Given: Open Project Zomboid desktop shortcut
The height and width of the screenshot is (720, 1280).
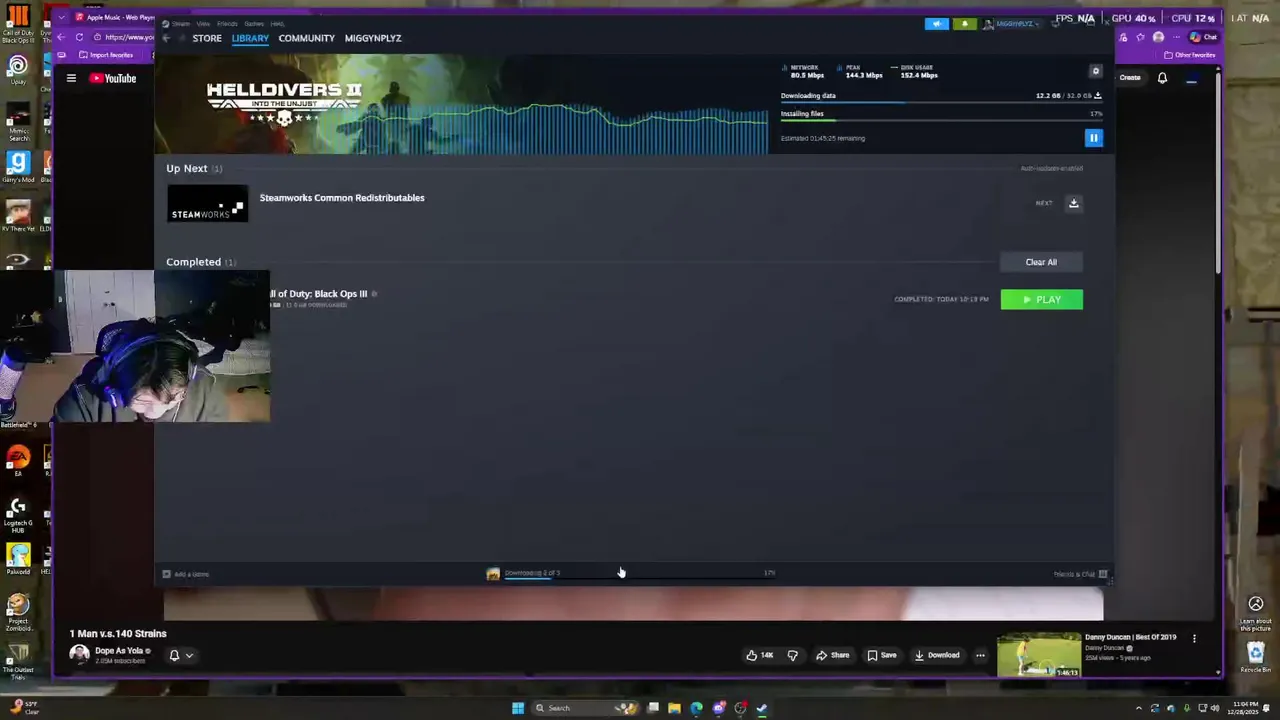Looking at the screenshot, I should click(x=18, y=612).
